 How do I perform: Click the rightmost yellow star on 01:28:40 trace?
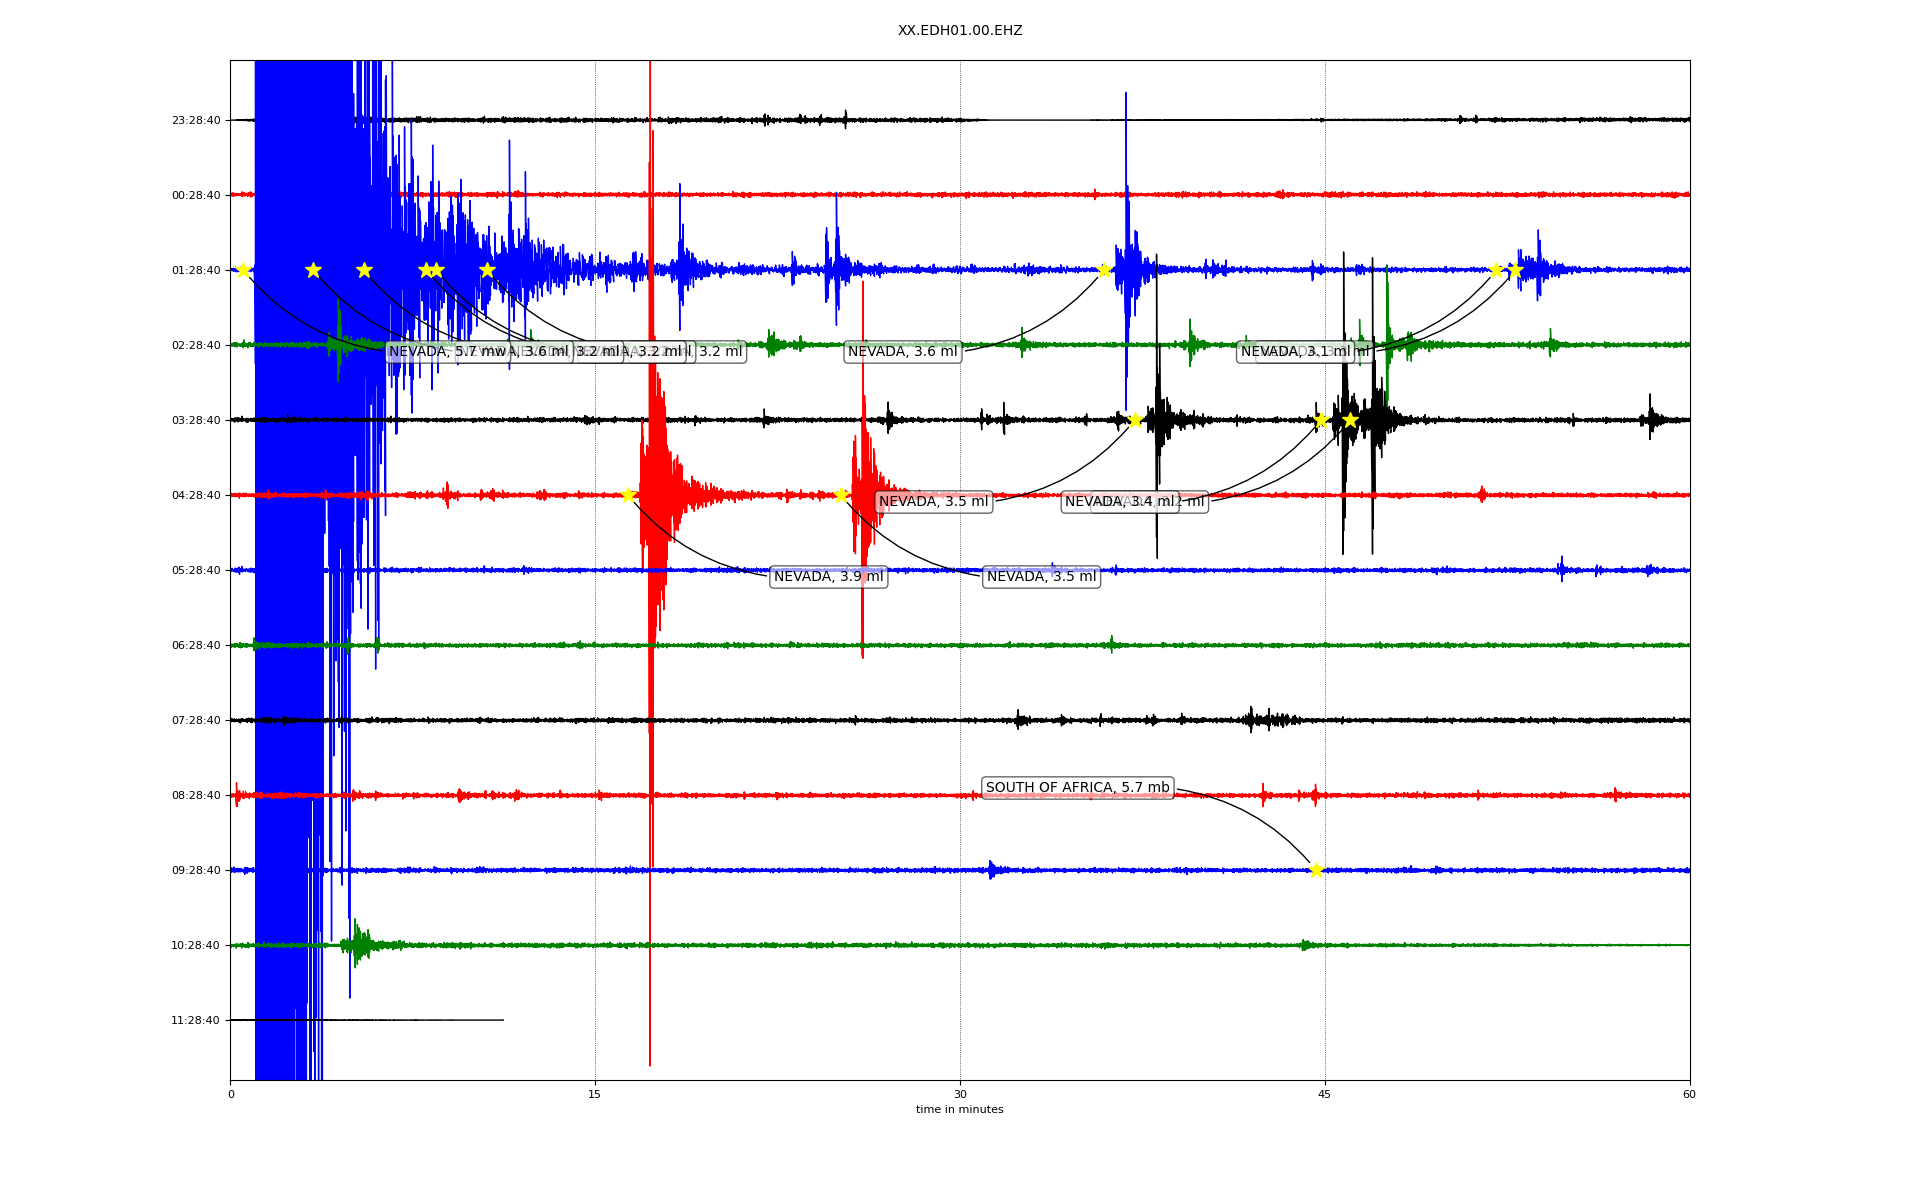pos(1514,270)
